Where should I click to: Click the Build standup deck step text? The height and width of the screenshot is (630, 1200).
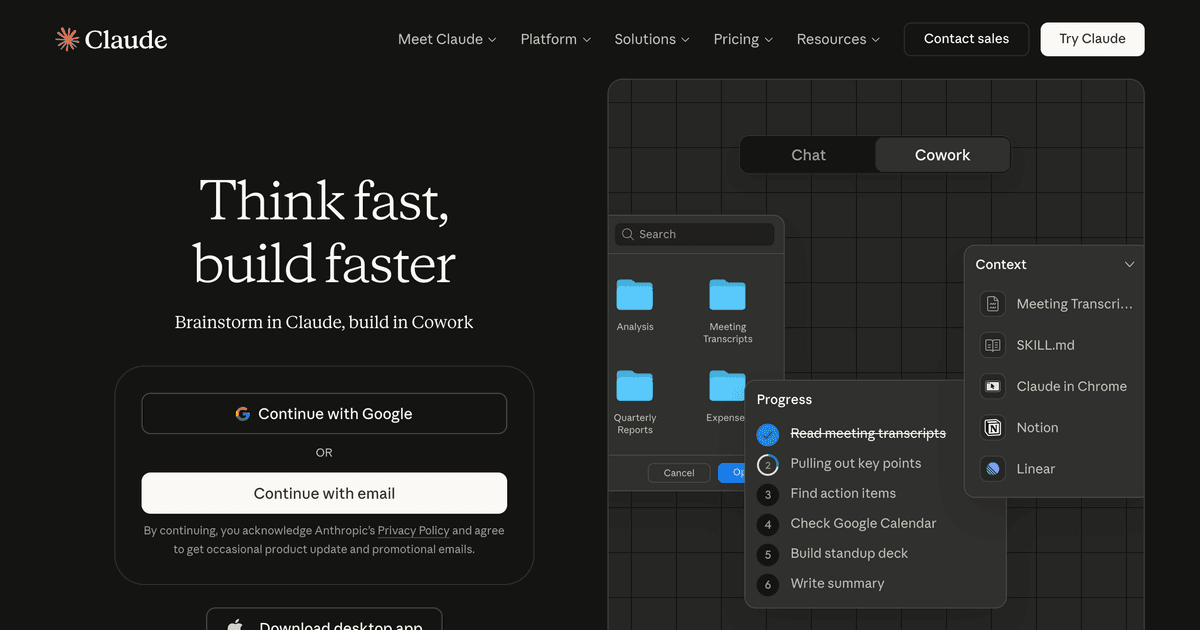(x=849, y=553)
